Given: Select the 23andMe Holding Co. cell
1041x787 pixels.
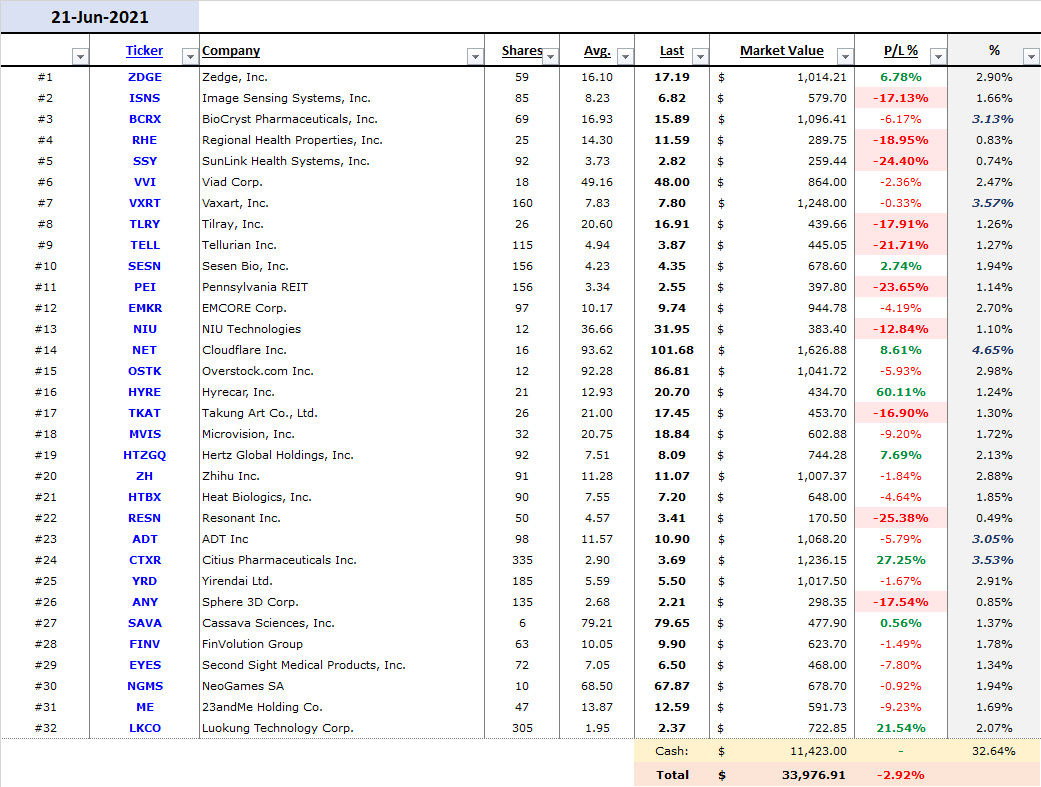Looking at the screenshot, I should (x=342, y=707).
